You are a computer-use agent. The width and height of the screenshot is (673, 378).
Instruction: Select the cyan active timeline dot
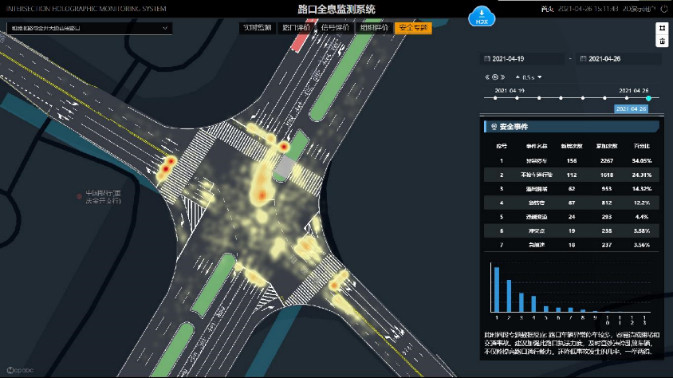point(649,98)
